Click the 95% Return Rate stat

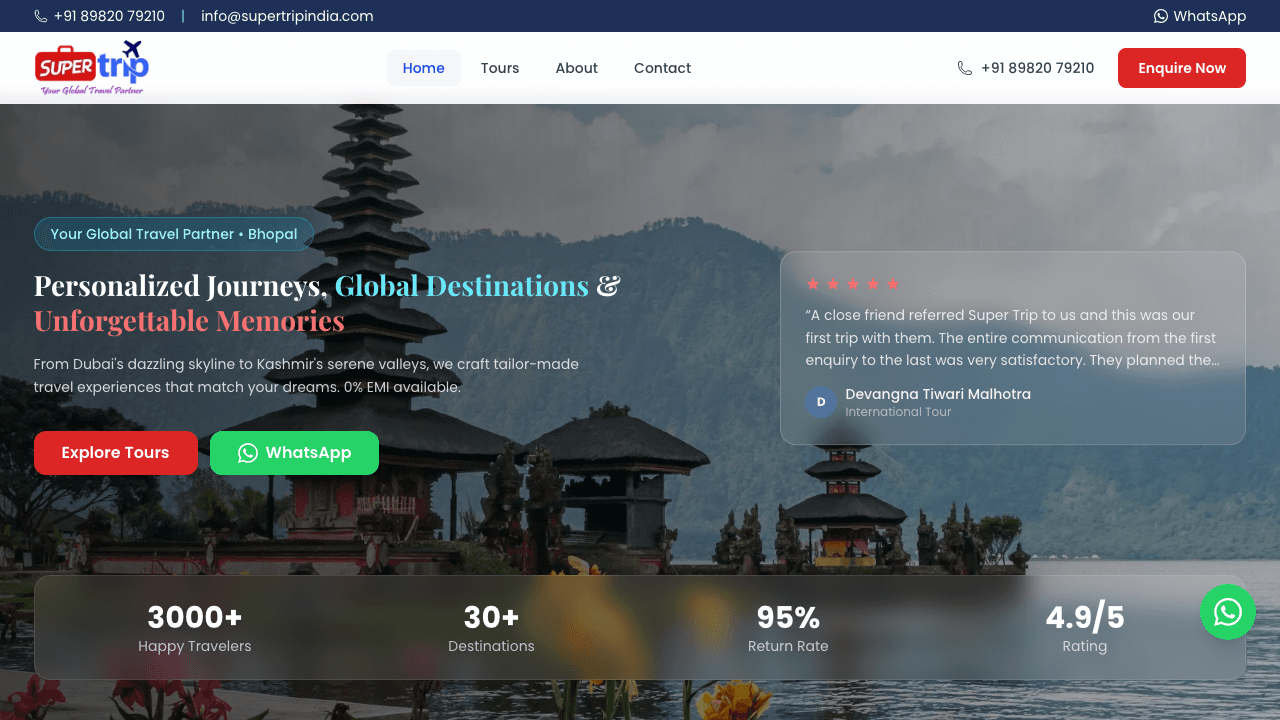[x=788, y=628]
